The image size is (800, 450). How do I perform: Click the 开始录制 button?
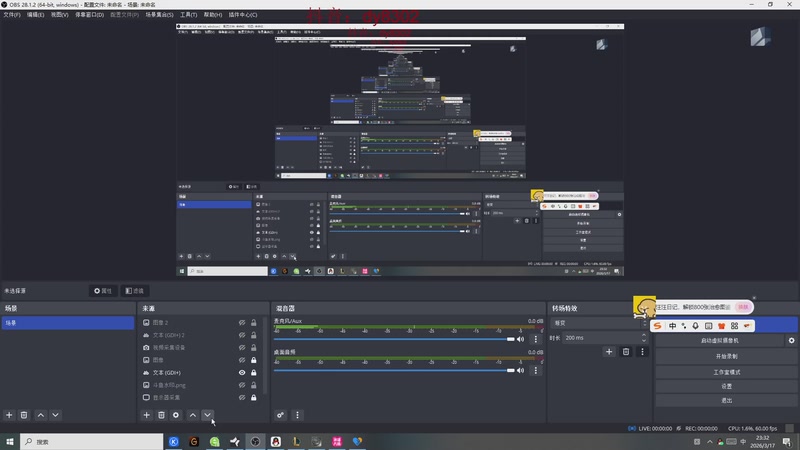point(726,356)
